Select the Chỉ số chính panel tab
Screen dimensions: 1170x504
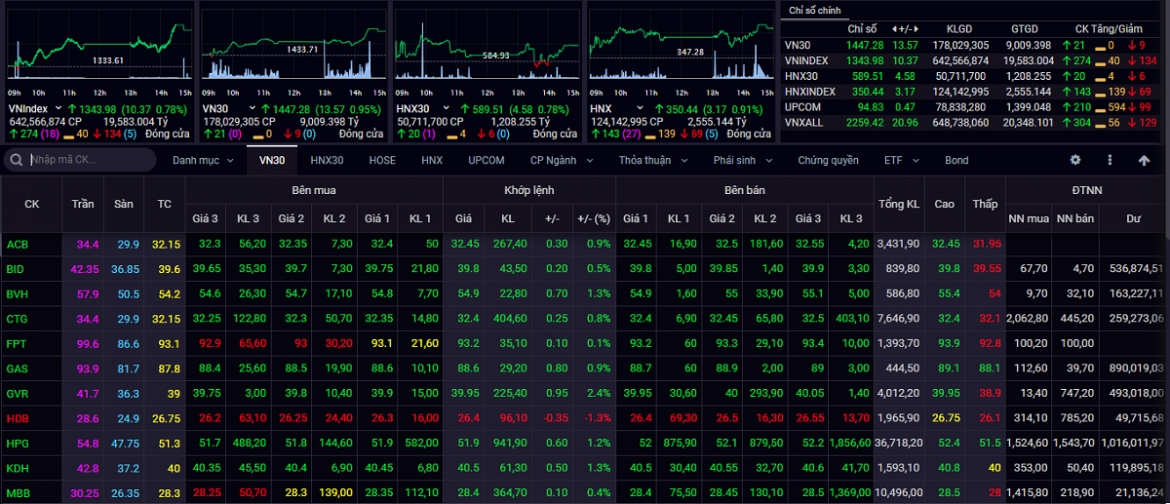point(815,10)
